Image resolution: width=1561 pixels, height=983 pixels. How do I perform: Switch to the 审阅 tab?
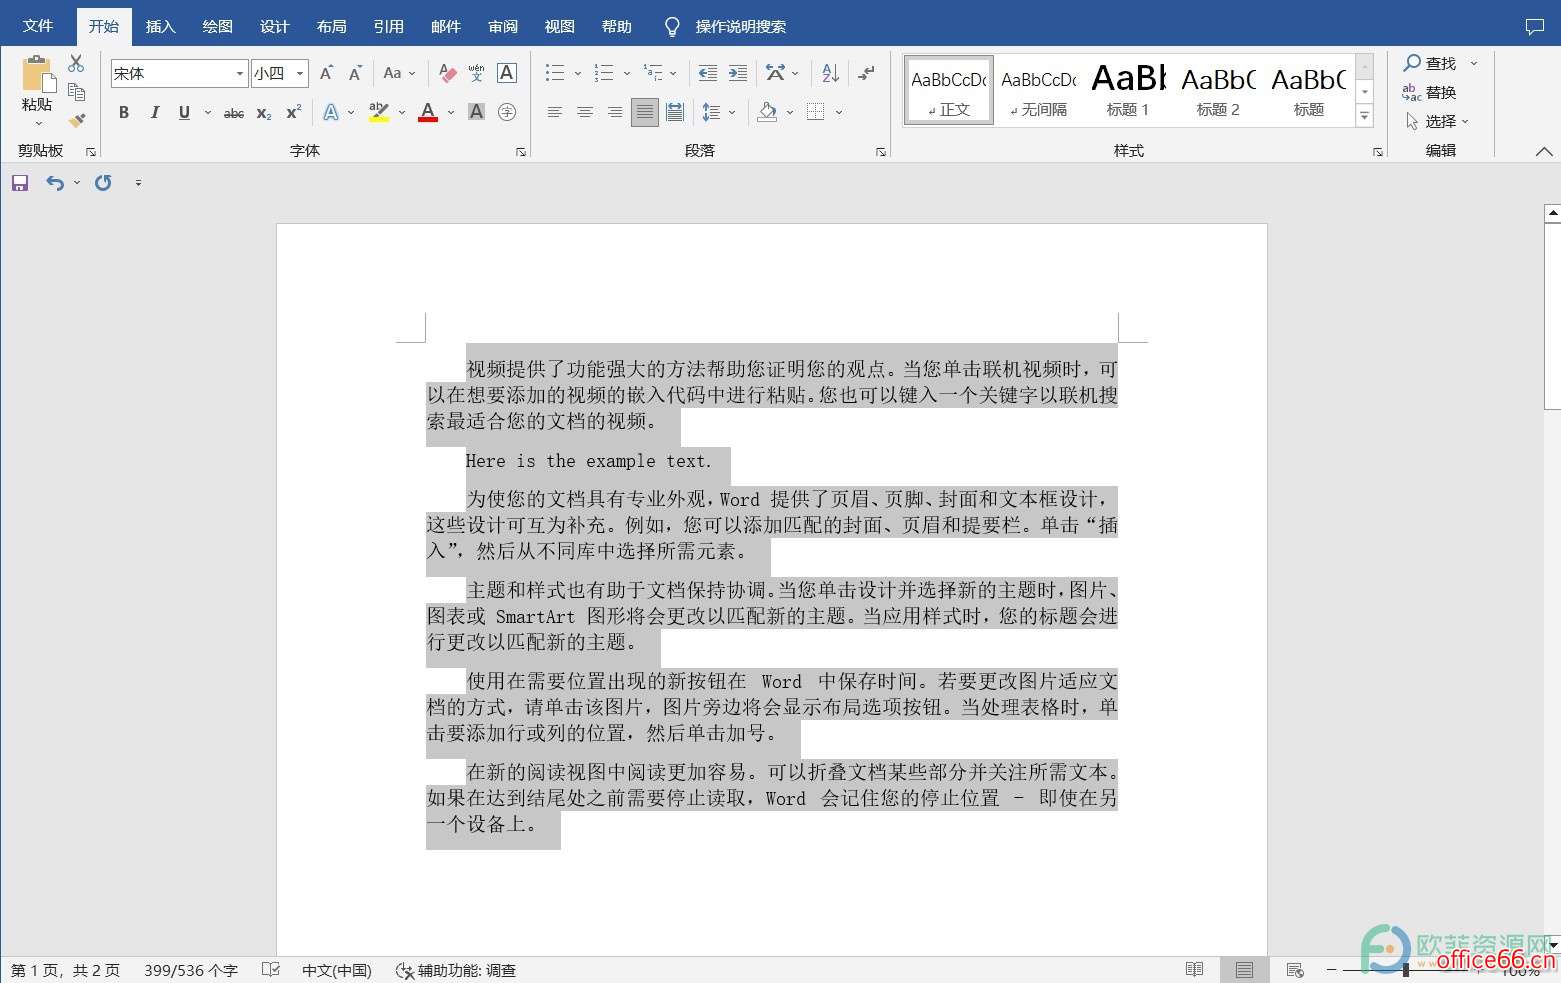pyautogui.click(x=503, y=27)
